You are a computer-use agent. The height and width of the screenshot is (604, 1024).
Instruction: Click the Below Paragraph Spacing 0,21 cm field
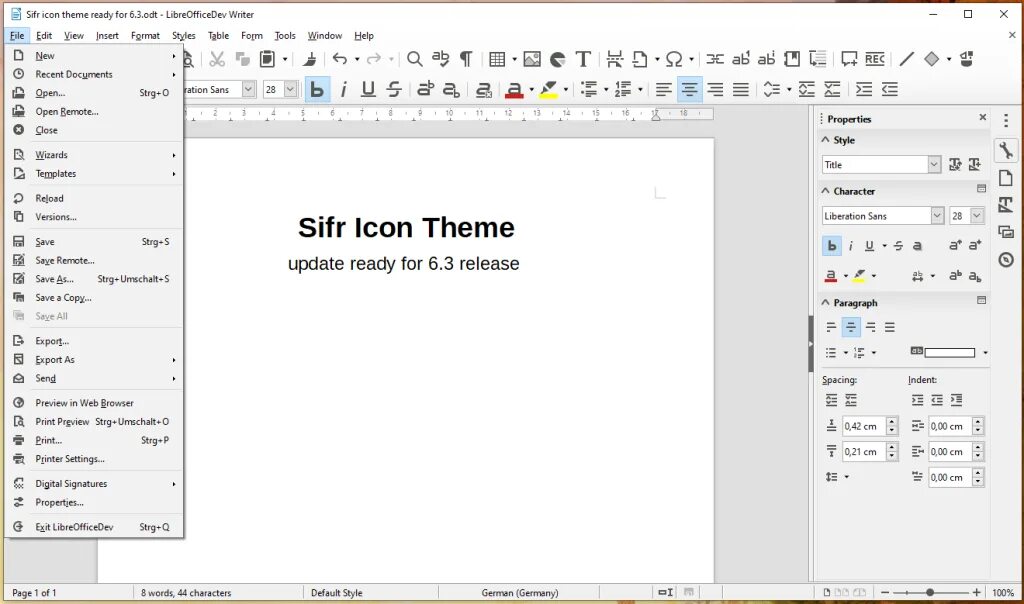point(864,452)
